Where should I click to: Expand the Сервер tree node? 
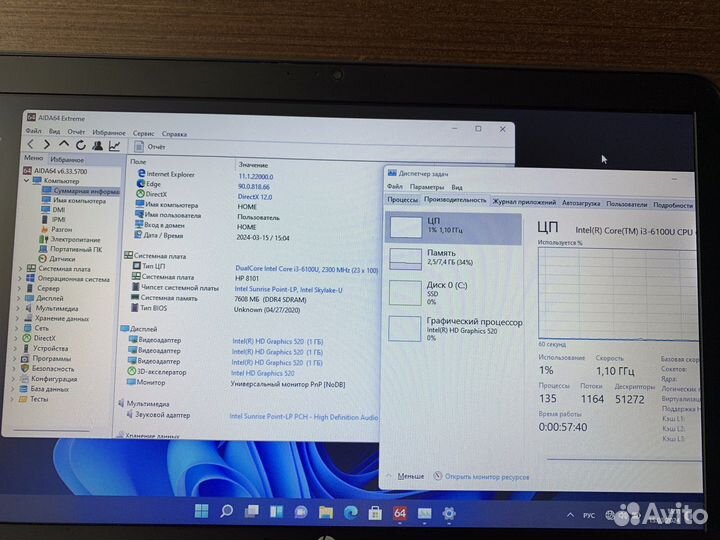point(19,288)
